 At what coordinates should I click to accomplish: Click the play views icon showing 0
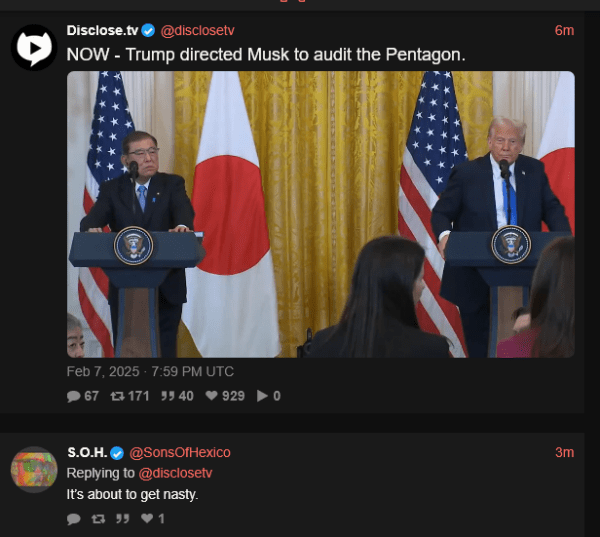coord(262,396)
